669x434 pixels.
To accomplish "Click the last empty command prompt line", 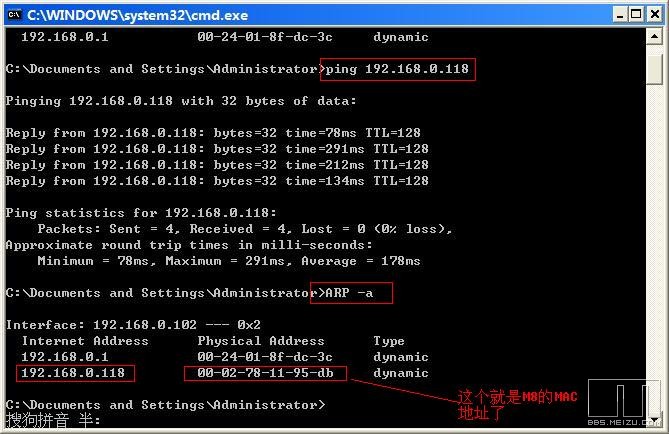I will tap(165, 405).
